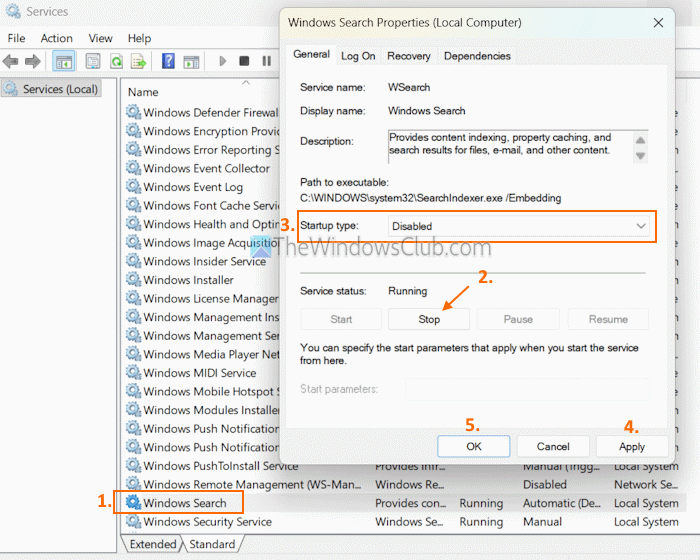Click the Back arrow in Services toolbar

click(10, 61)
